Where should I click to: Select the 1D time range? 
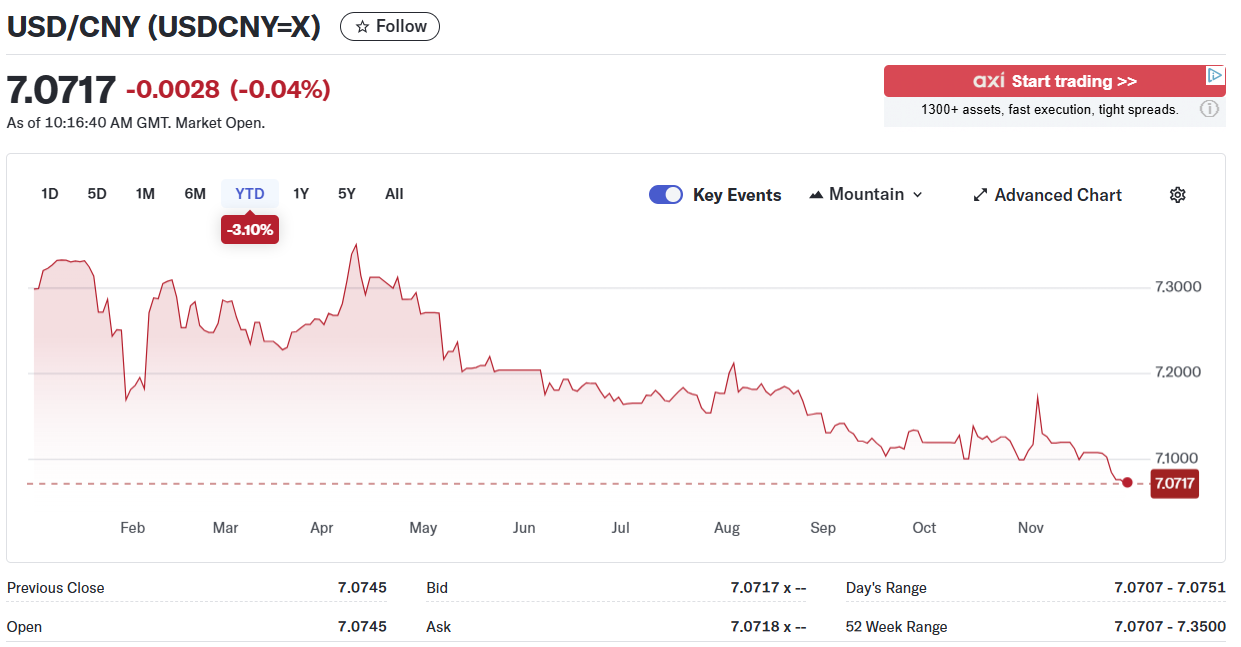click(x=50, y=194)
